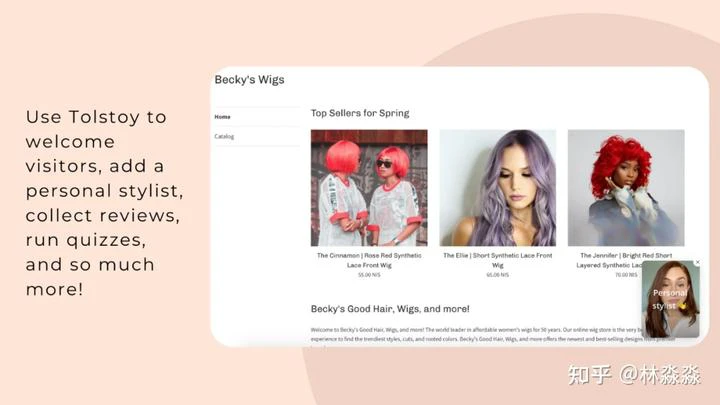Click the 70.00 NIS price label
The height and width of the screenshot is (405, 720).
(626, 275)
